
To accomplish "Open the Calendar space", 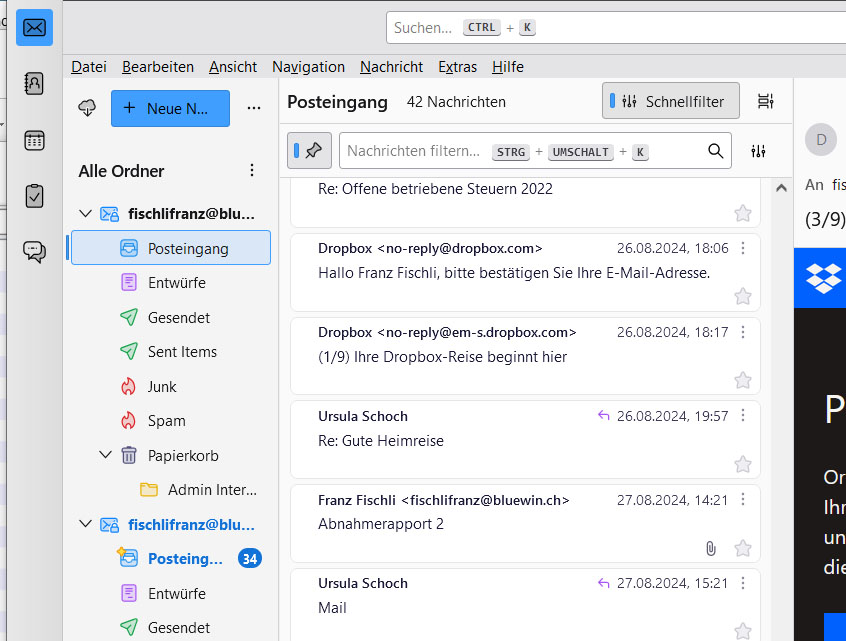I will [34, 140].
